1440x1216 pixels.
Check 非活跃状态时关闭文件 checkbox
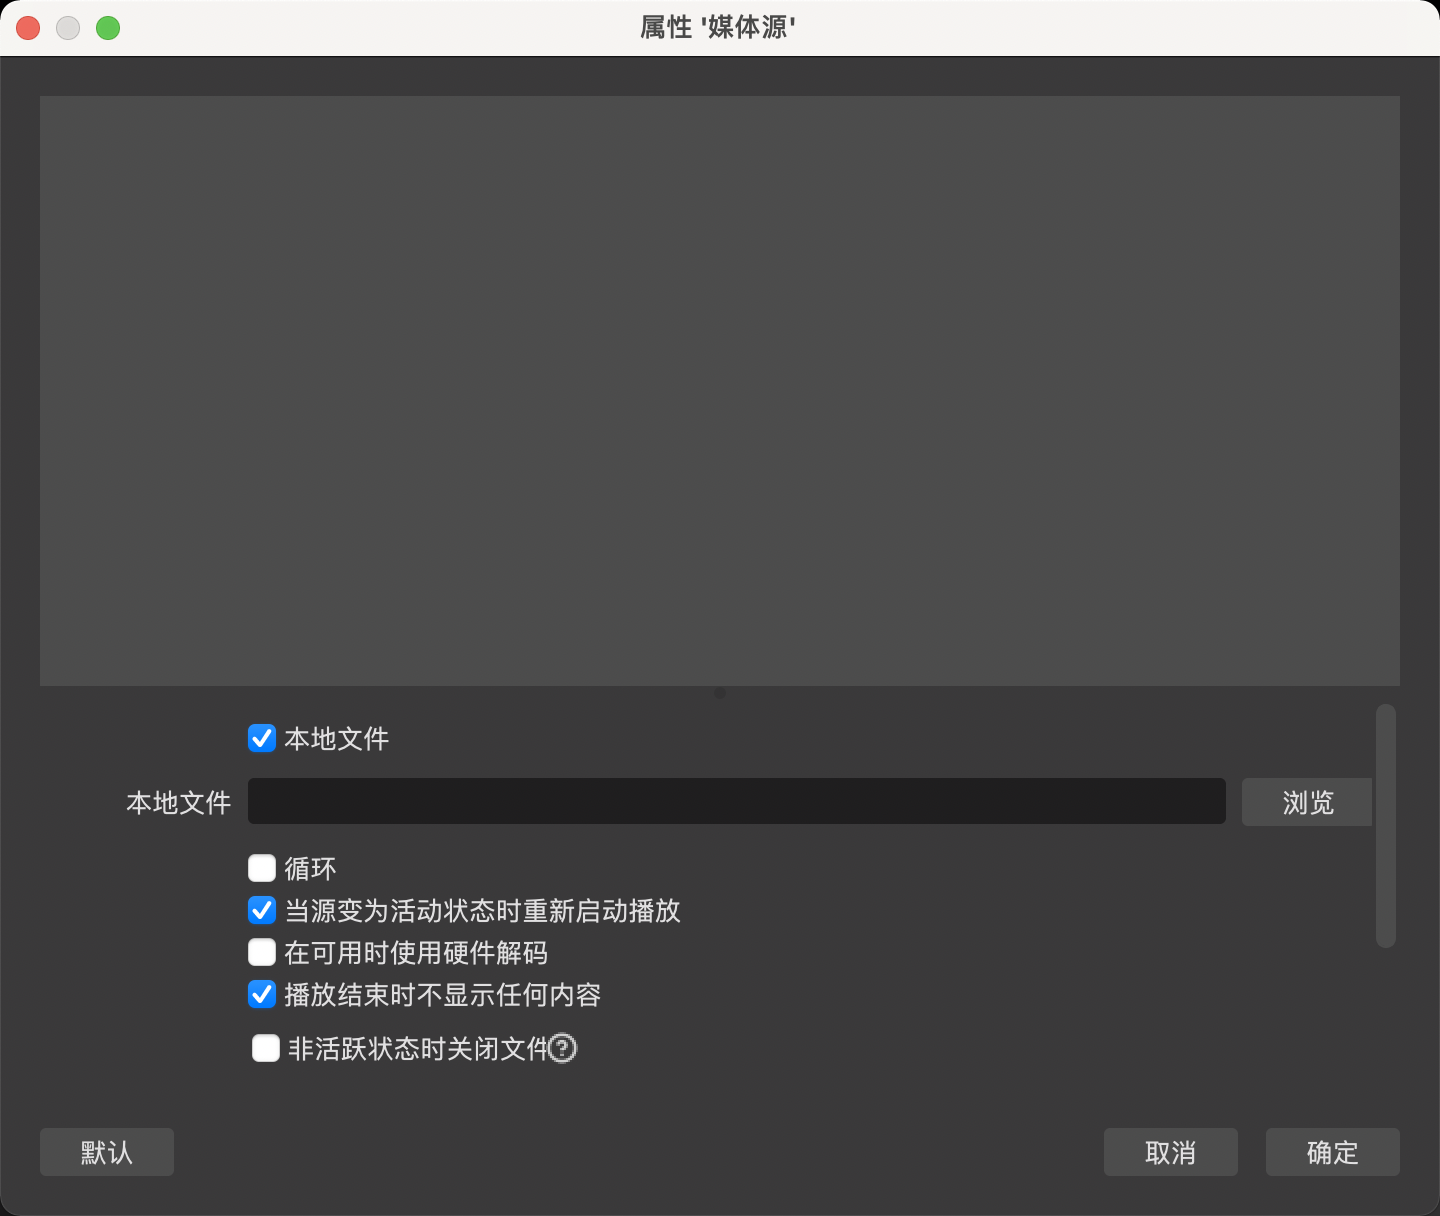pyautogui.click(x=266, y=1048)
